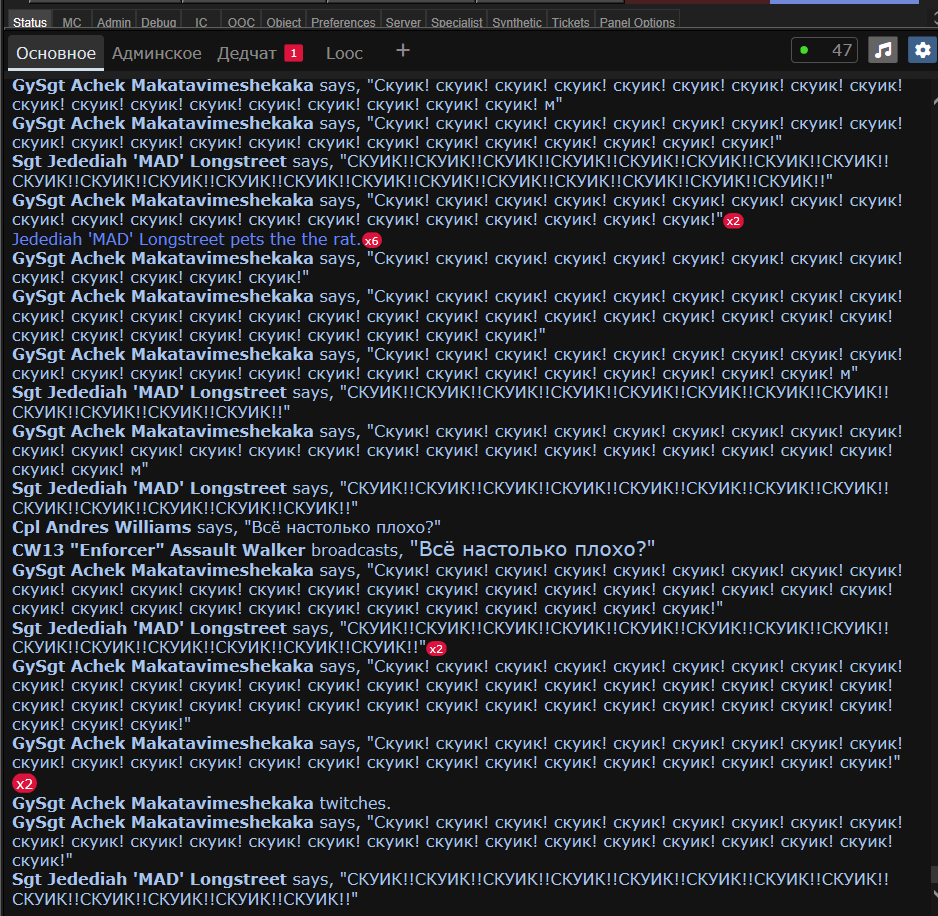Open the Tickets panel tab

coord(571,22)
